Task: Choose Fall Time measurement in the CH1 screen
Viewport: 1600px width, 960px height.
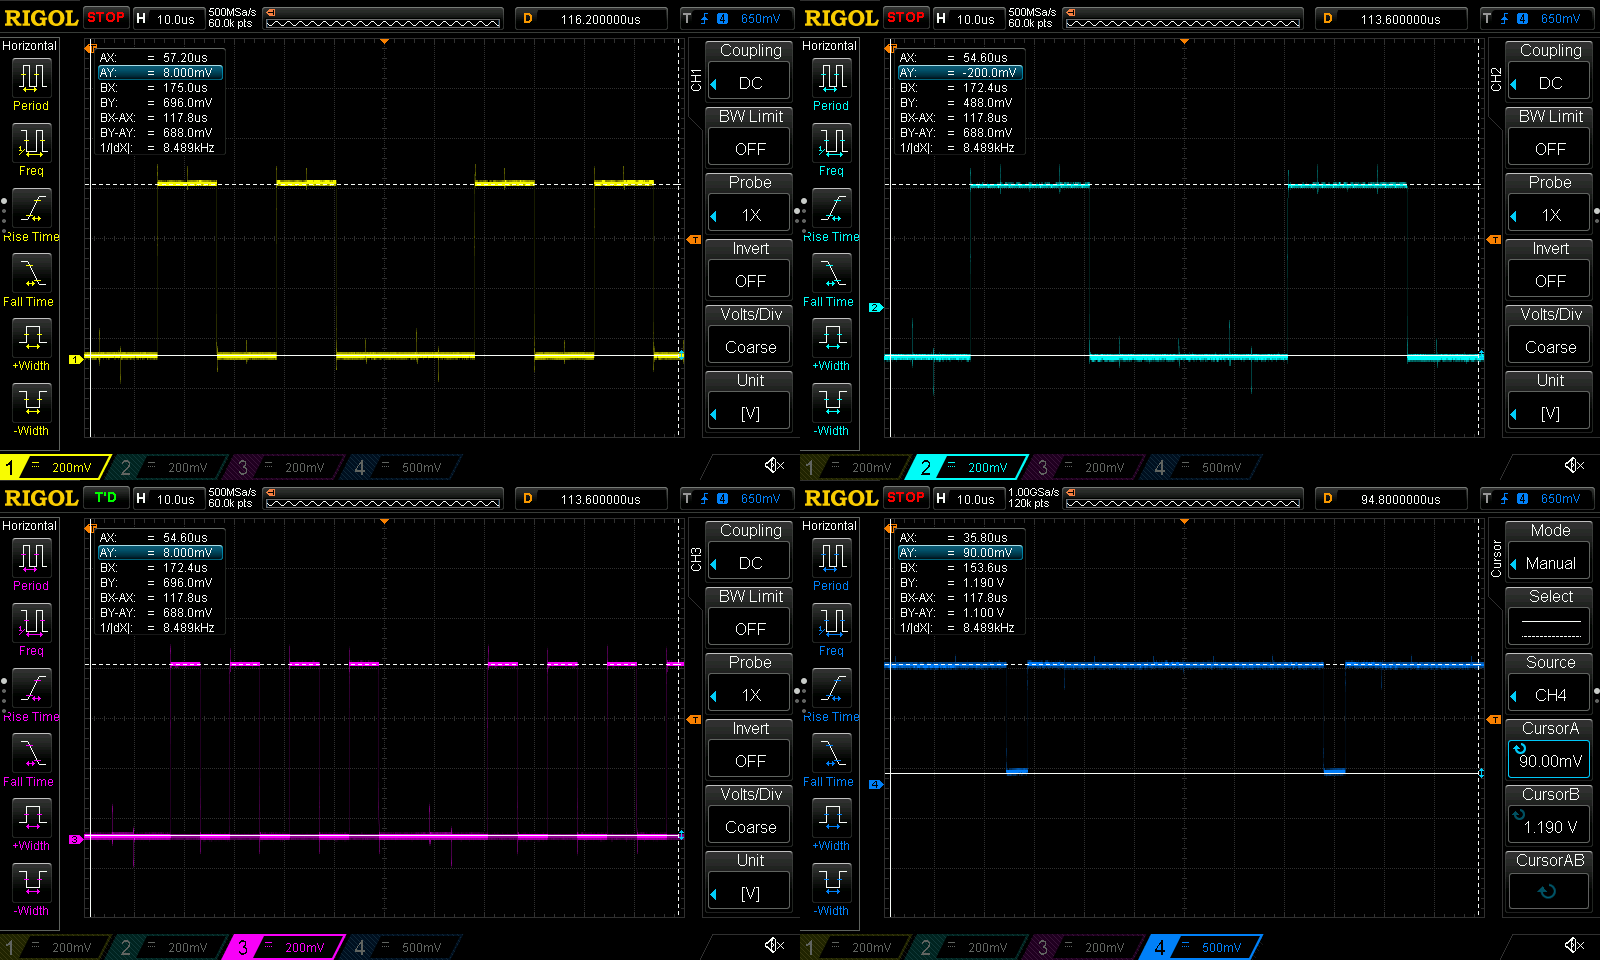Action: (29, 282)
